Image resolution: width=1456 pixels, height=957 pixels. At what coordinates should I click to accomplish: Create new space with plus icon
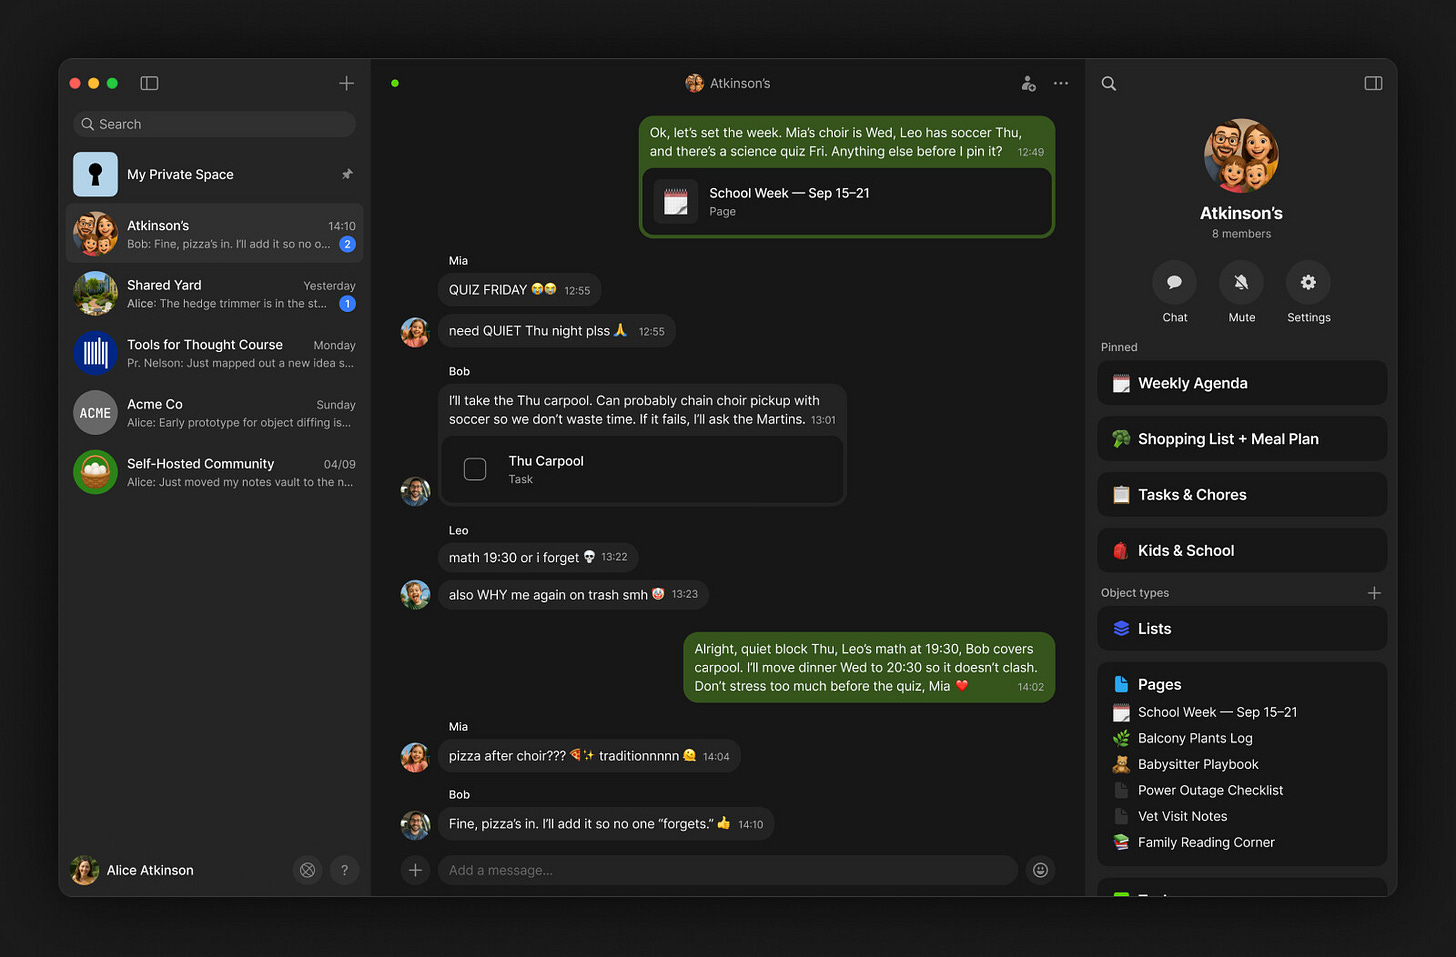coord(346,83)
